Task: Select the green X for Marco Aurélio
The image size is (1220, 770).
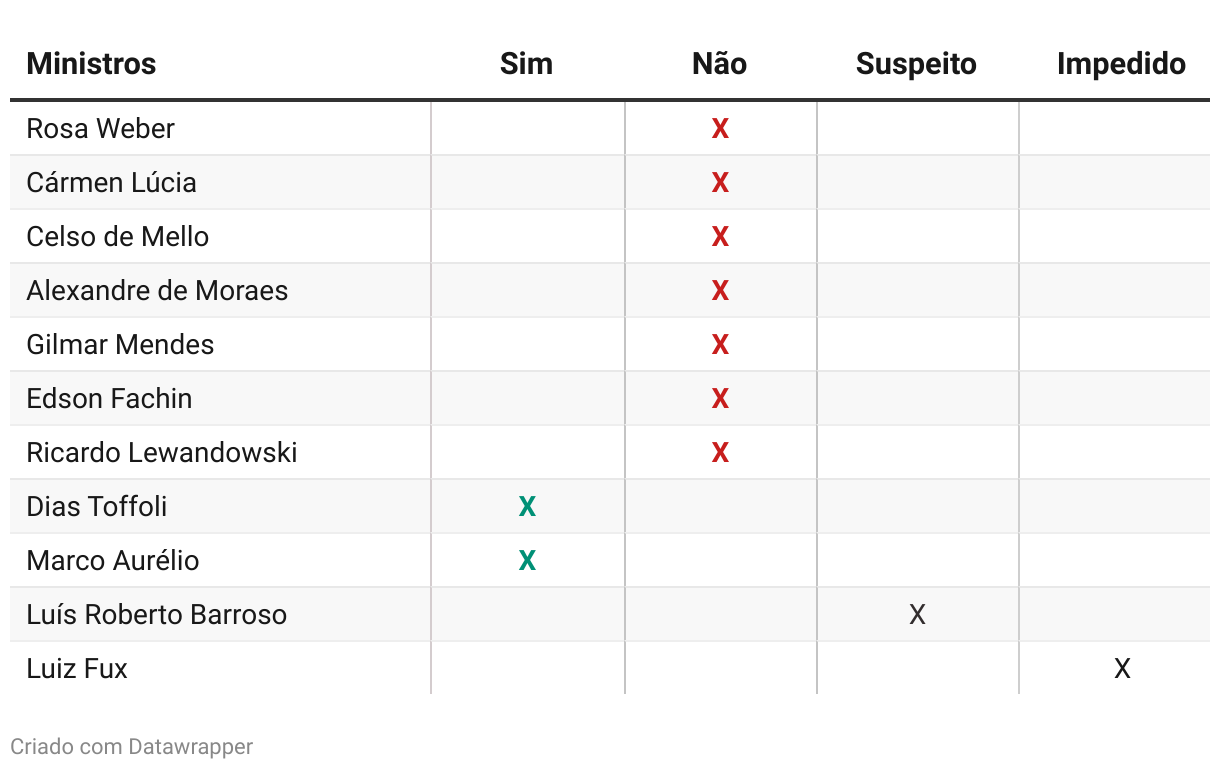Action: 527,560
